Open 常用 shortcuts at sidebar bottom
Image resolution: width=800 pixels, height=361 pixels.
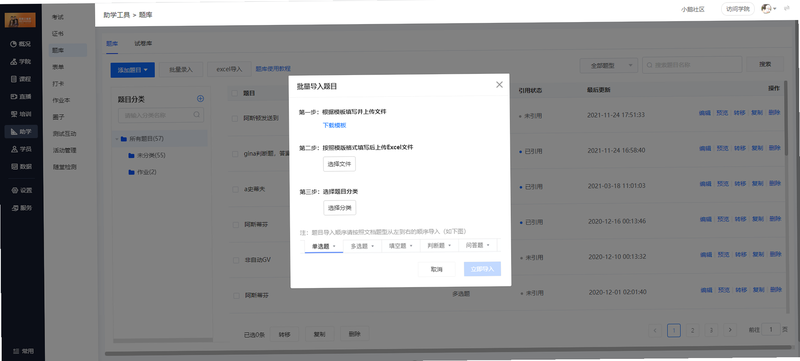(x=23, y=351)
